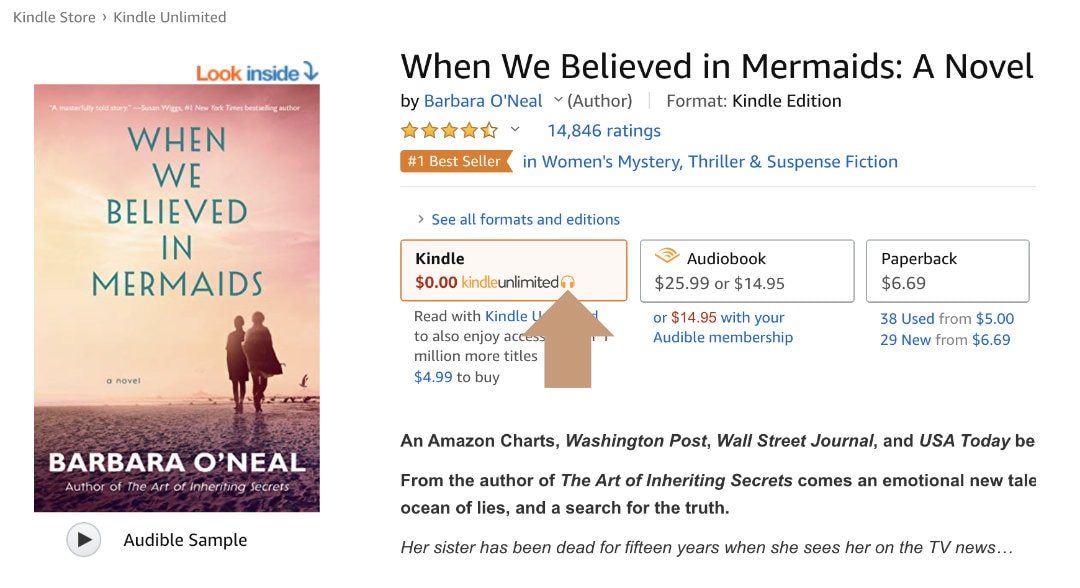The width and height of the screenshot is (1080, 588).
Task: Select the Paperback format option
Action: pyautogui.click(x=947, y=270)
